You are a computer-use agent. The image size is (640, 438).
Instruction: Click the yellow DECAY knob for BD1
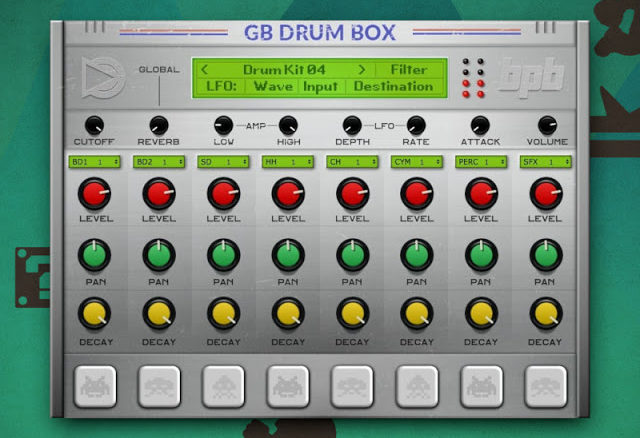(94, 313)
